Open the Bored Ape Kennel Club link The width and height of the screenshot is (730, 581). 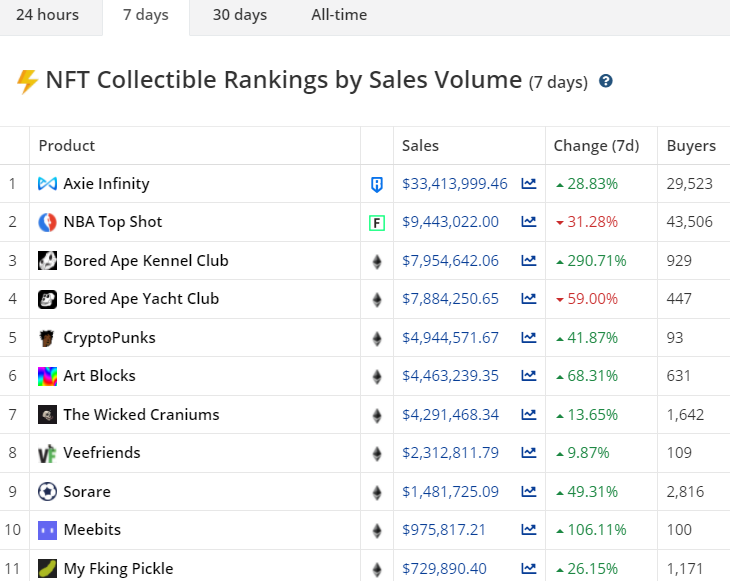(146, 261)
